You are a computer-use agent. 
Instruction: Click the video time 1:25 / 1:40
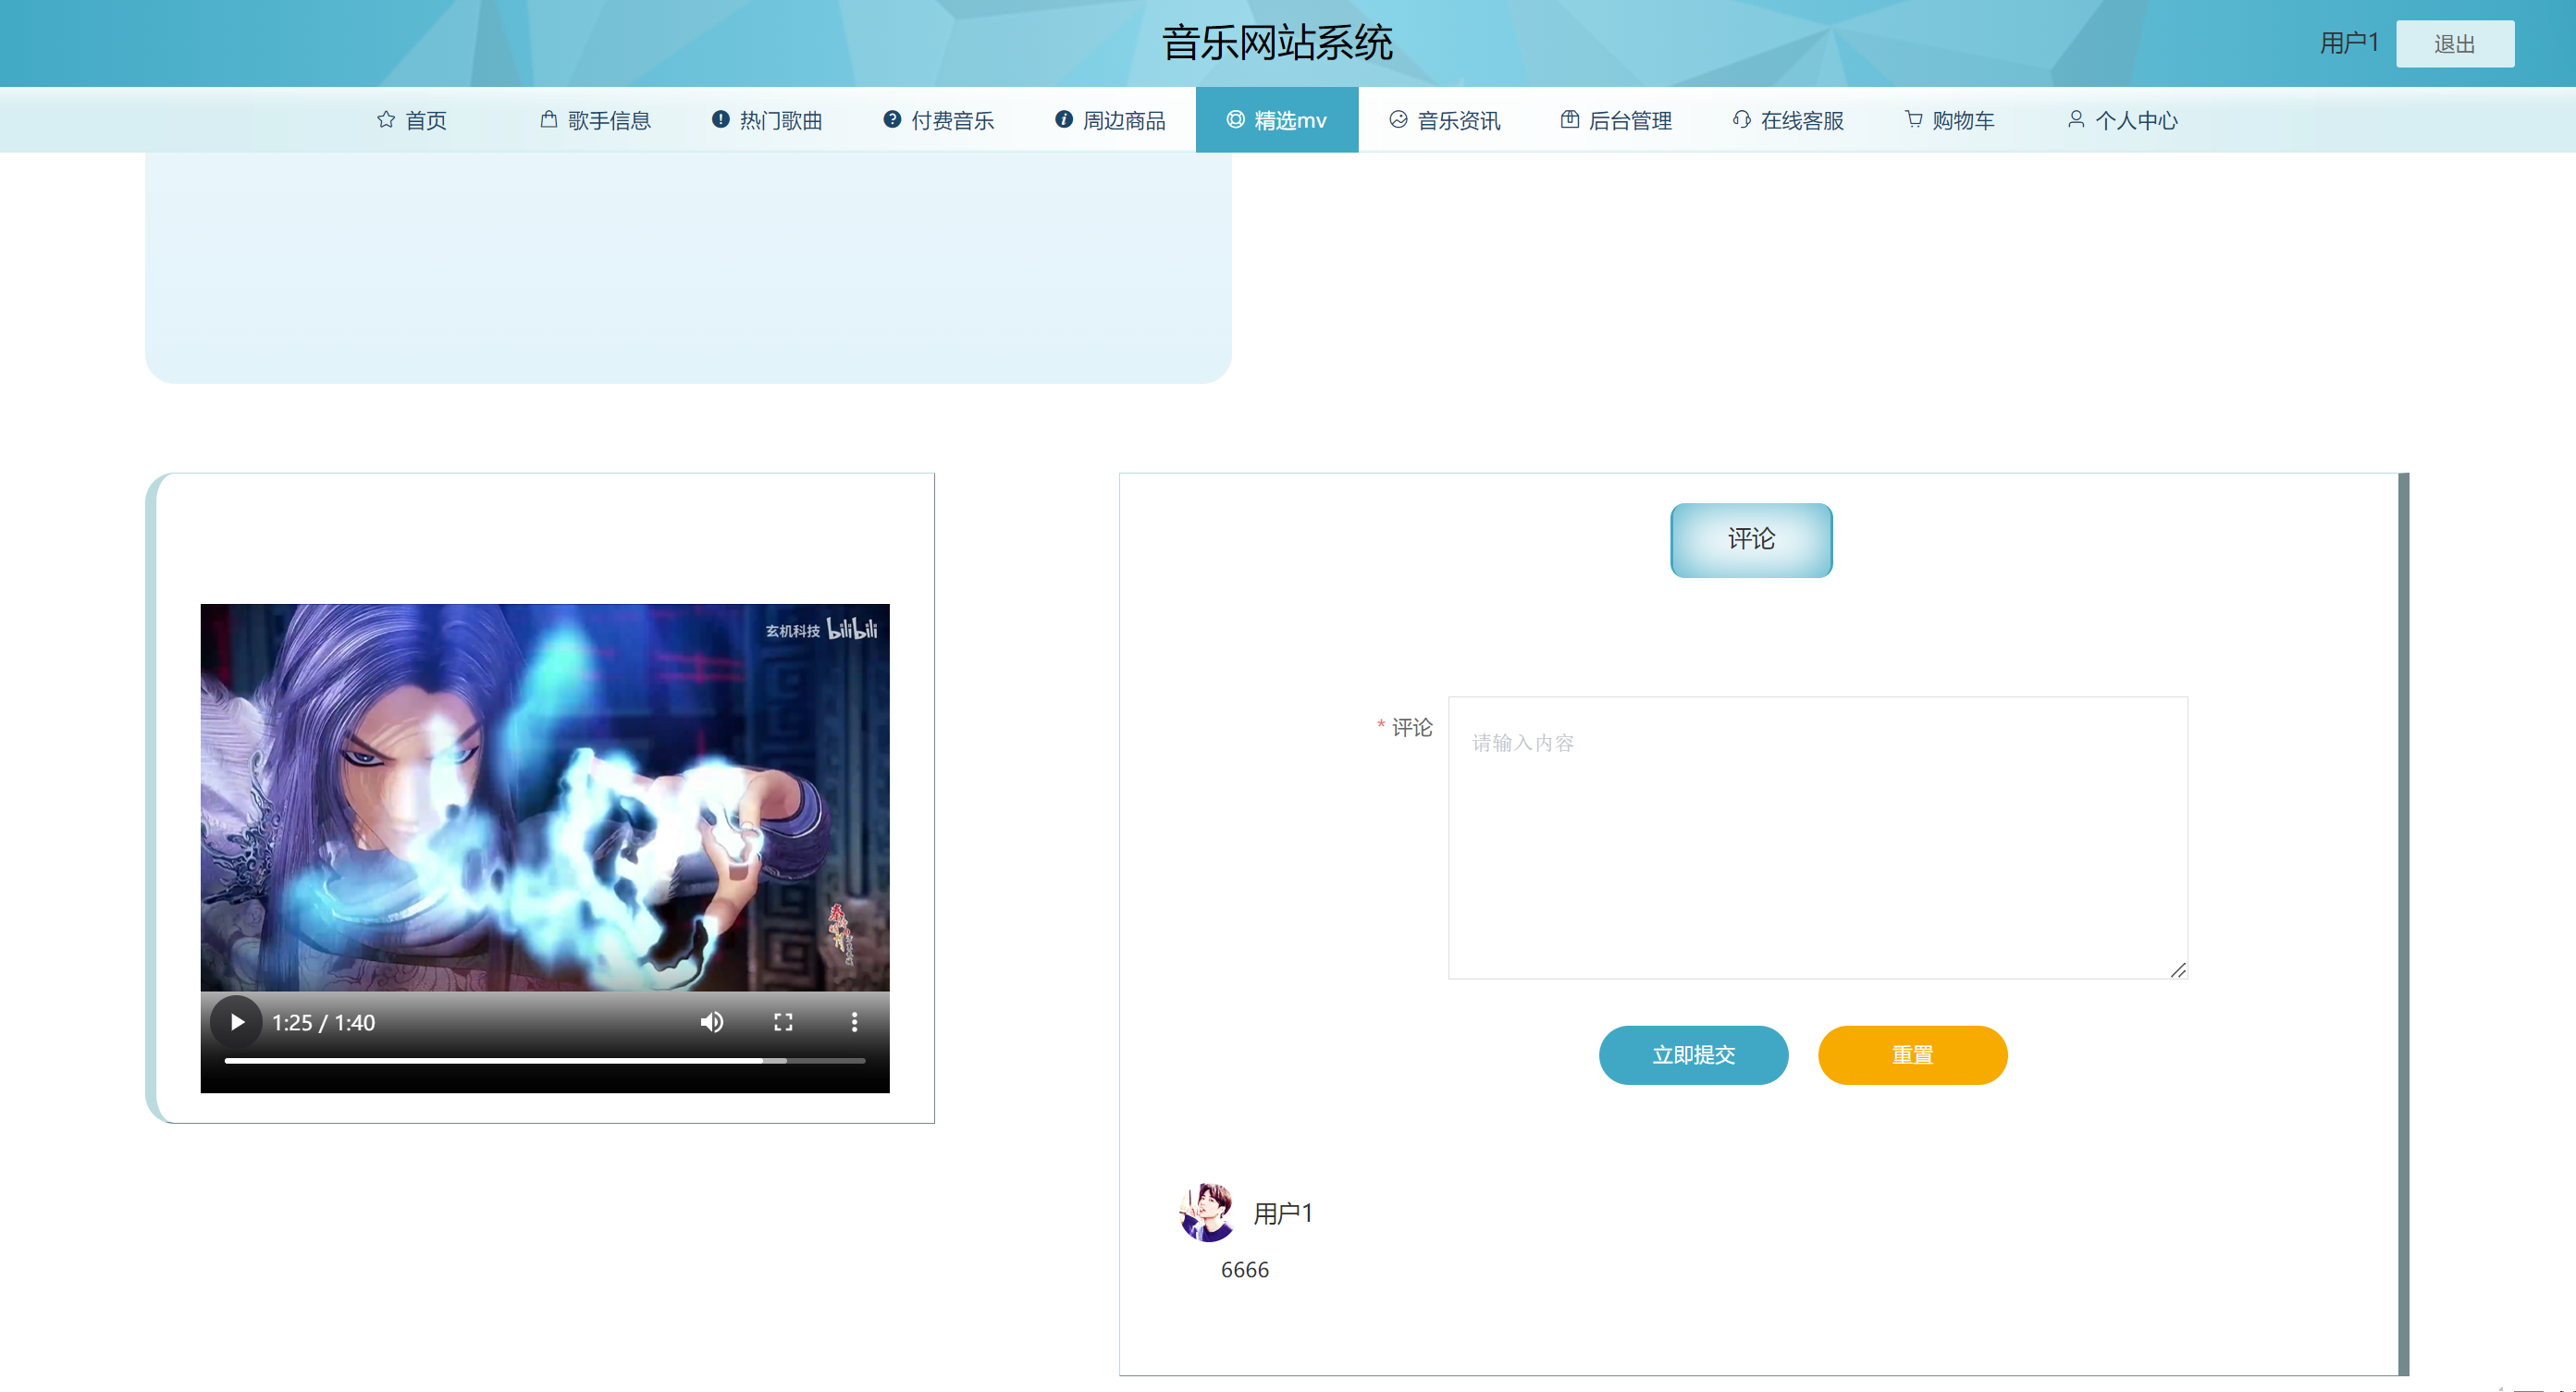[323, 1022]
